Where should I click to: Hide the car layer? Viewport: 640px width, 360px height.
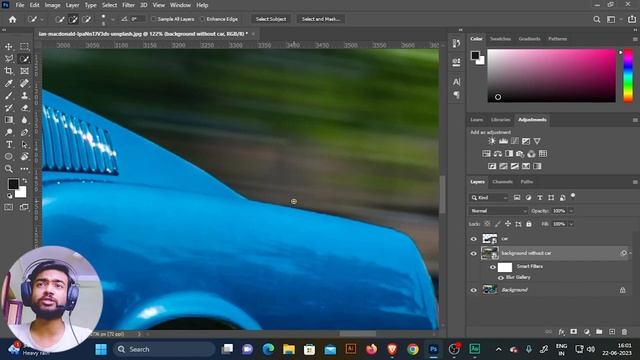click(x=473, y=239)
